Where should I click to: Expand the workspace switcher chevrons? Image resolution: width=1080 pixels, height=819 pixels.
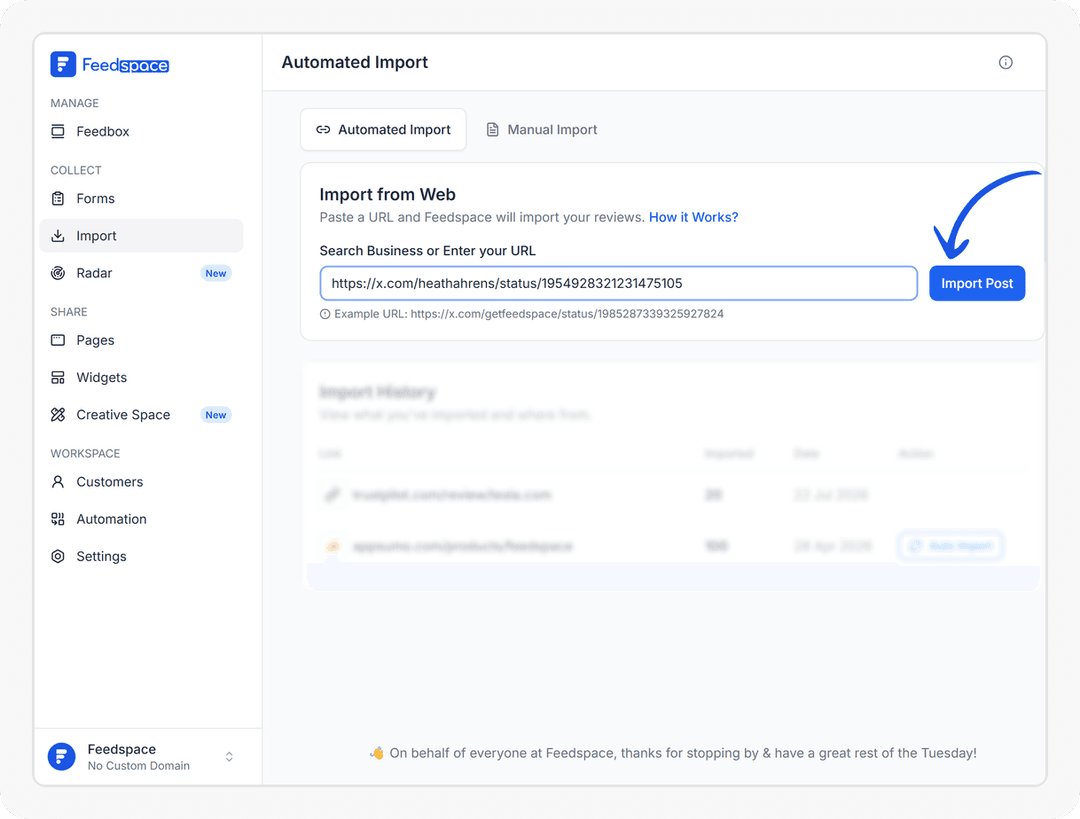click(x=229, y=756)
